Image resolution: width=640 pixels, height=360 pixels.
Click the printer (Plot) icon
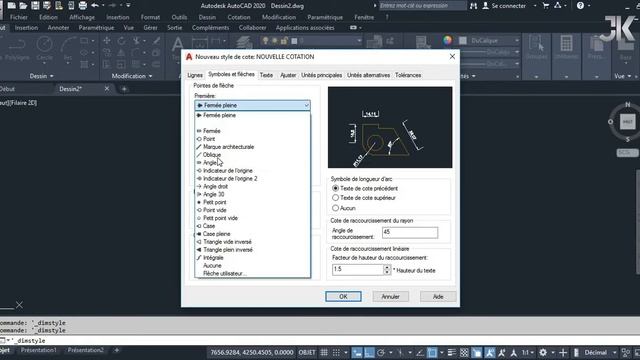83,6
